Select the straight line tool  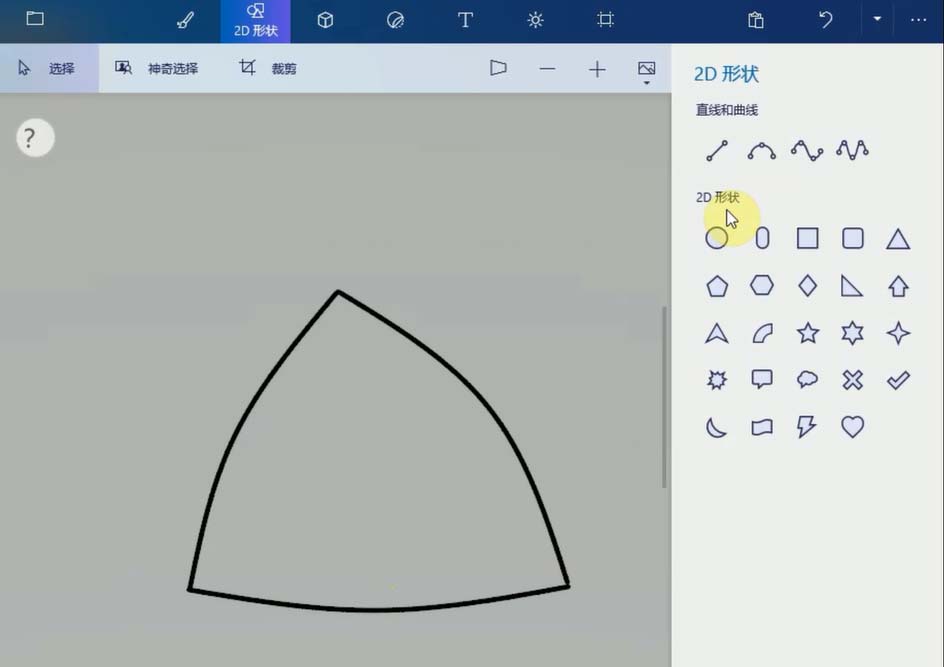(x=716, y=150)
